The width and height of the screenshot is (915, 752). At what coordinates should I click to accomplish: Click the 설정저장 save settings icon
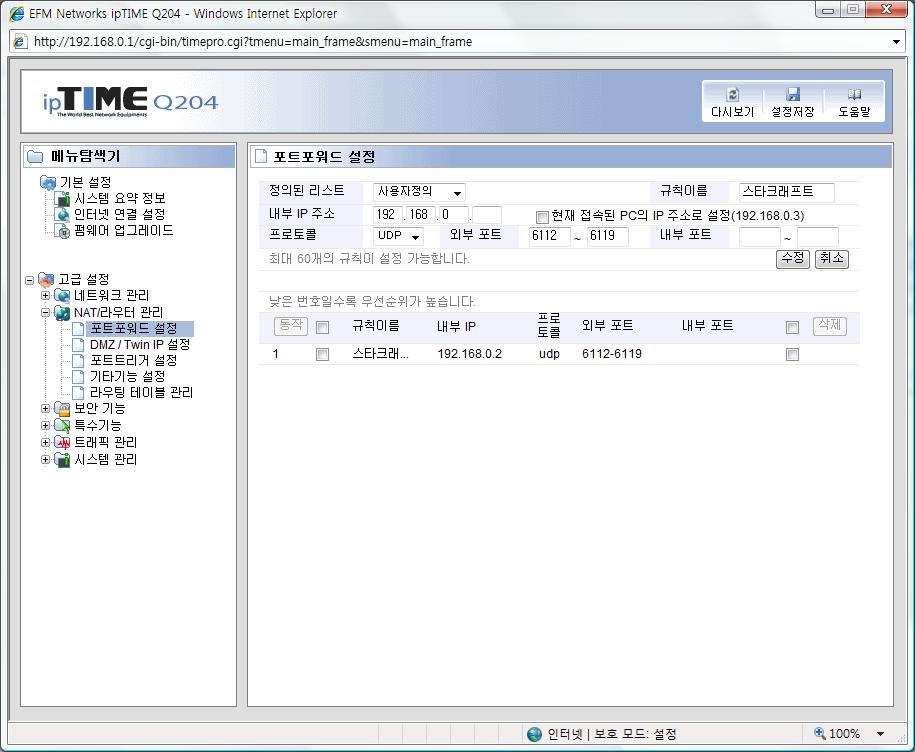[792, 95]
